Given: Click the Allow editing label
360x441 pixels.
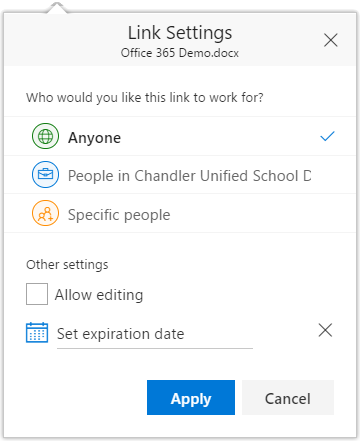Looking at the screenshot, I should tap(99, 295).
